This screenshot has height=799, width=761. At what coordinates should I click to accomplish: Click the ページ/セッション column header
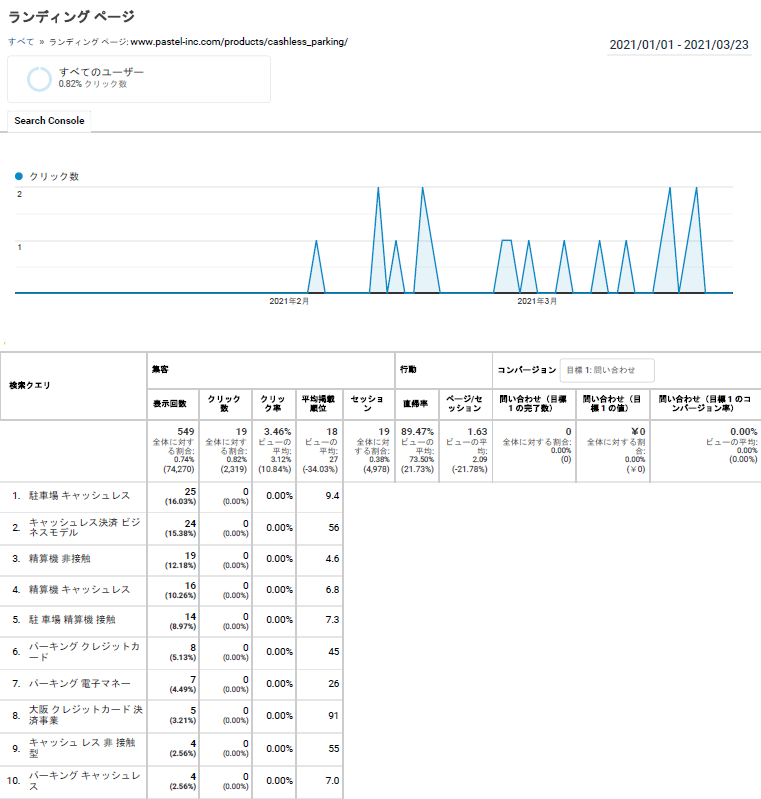[x=463, y=403]
